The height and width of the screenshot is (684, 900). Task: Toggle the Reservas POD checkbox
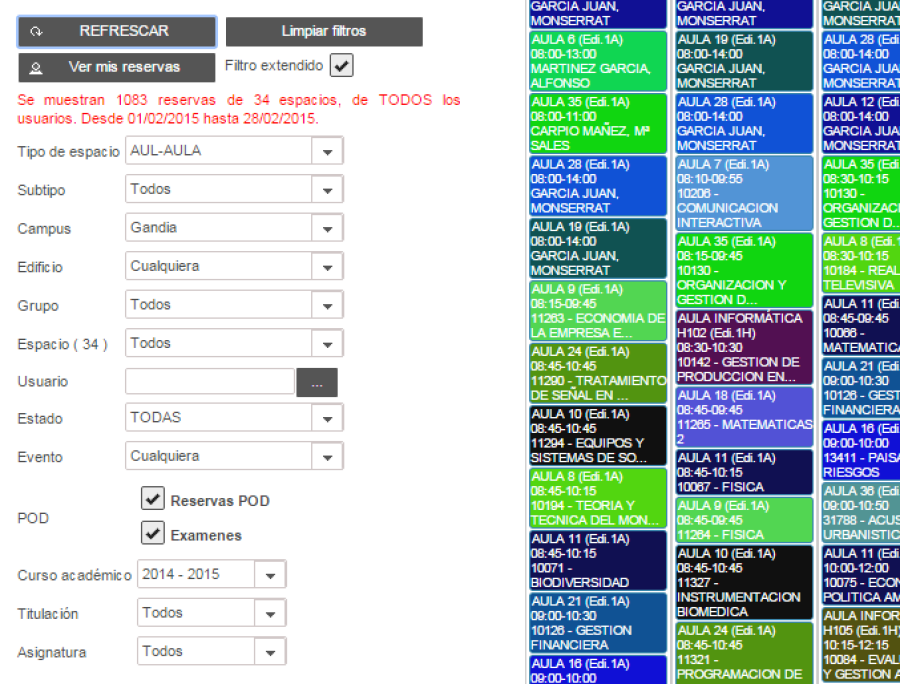tap(153, 499)
